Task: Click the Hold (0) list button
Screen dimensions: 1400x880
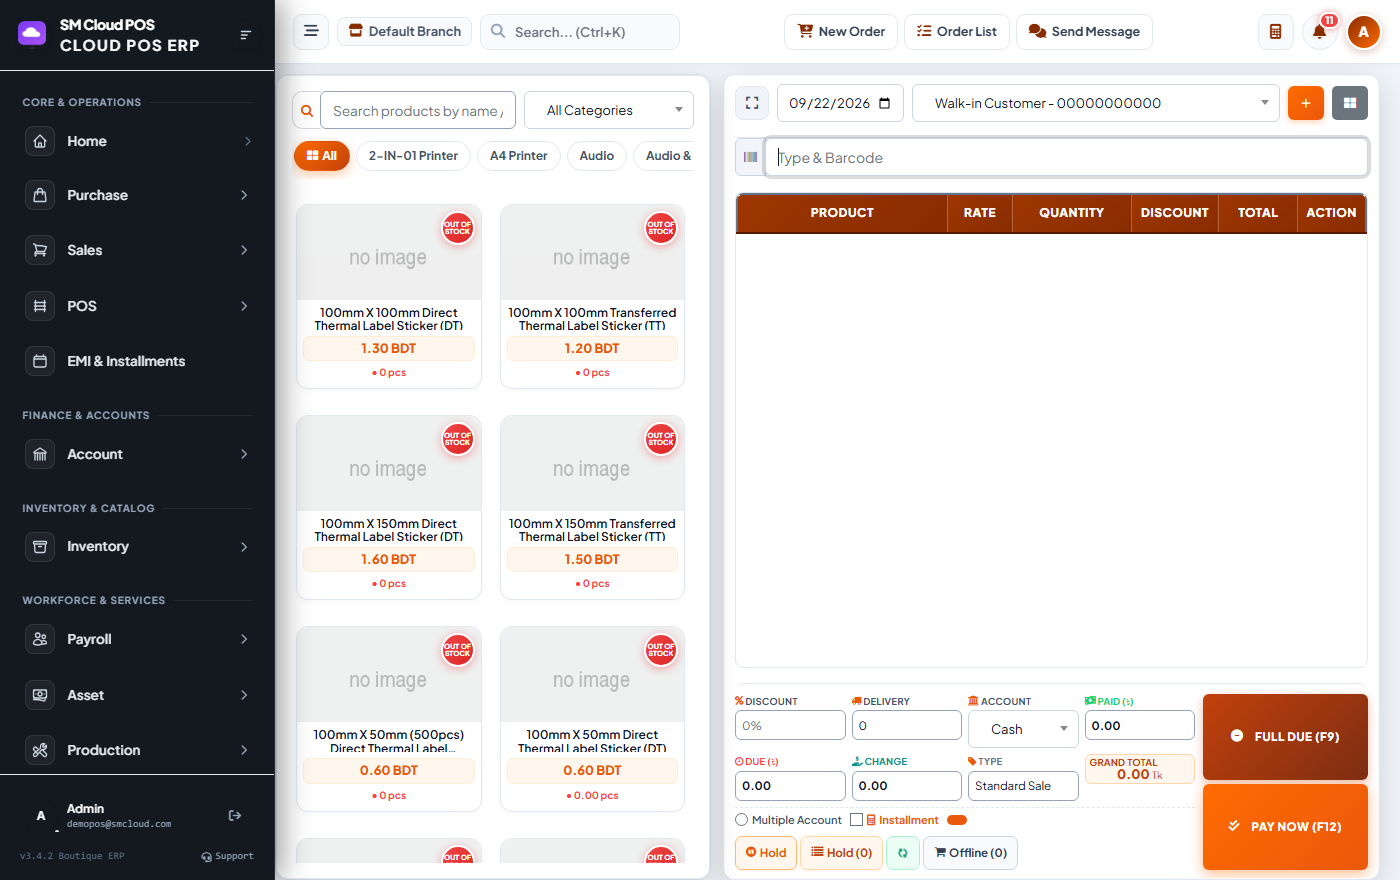Action: click(x=841, y=853)
